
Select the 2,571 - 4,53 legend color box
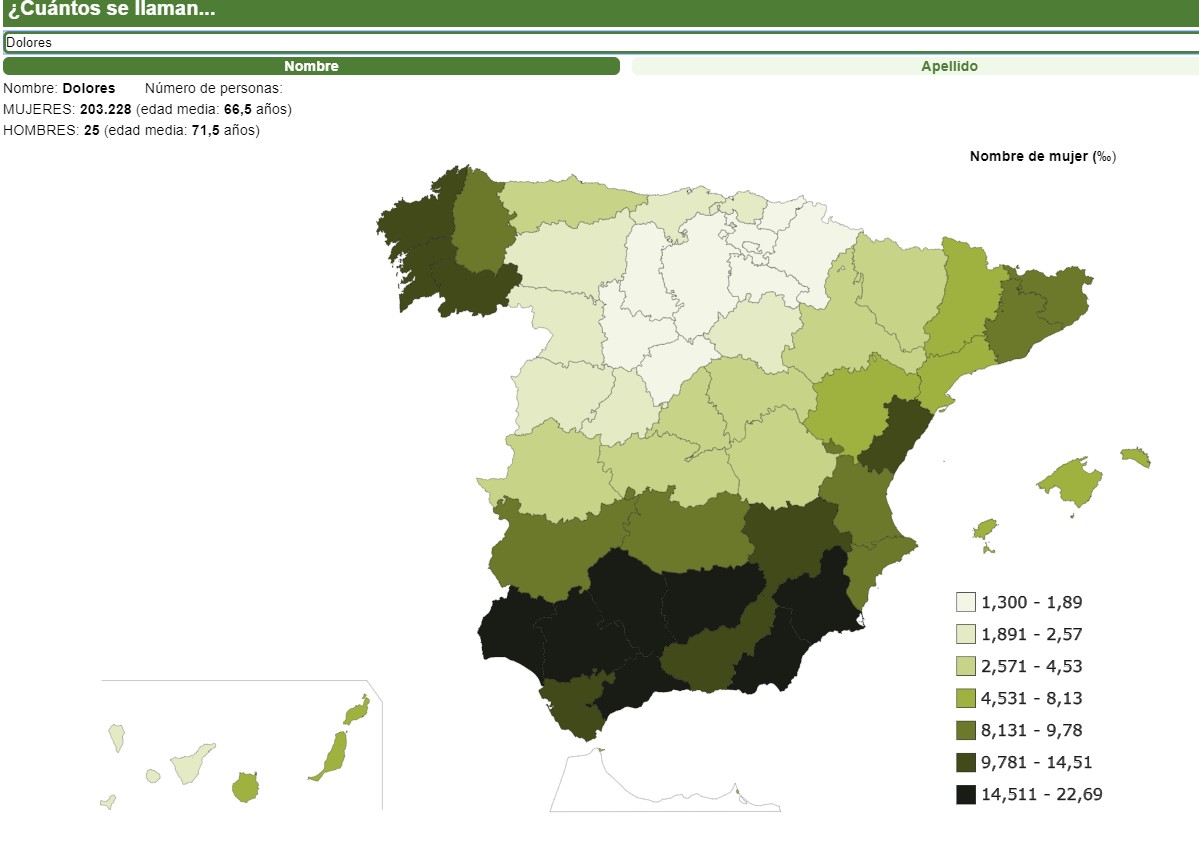click(x=965, y=666)
